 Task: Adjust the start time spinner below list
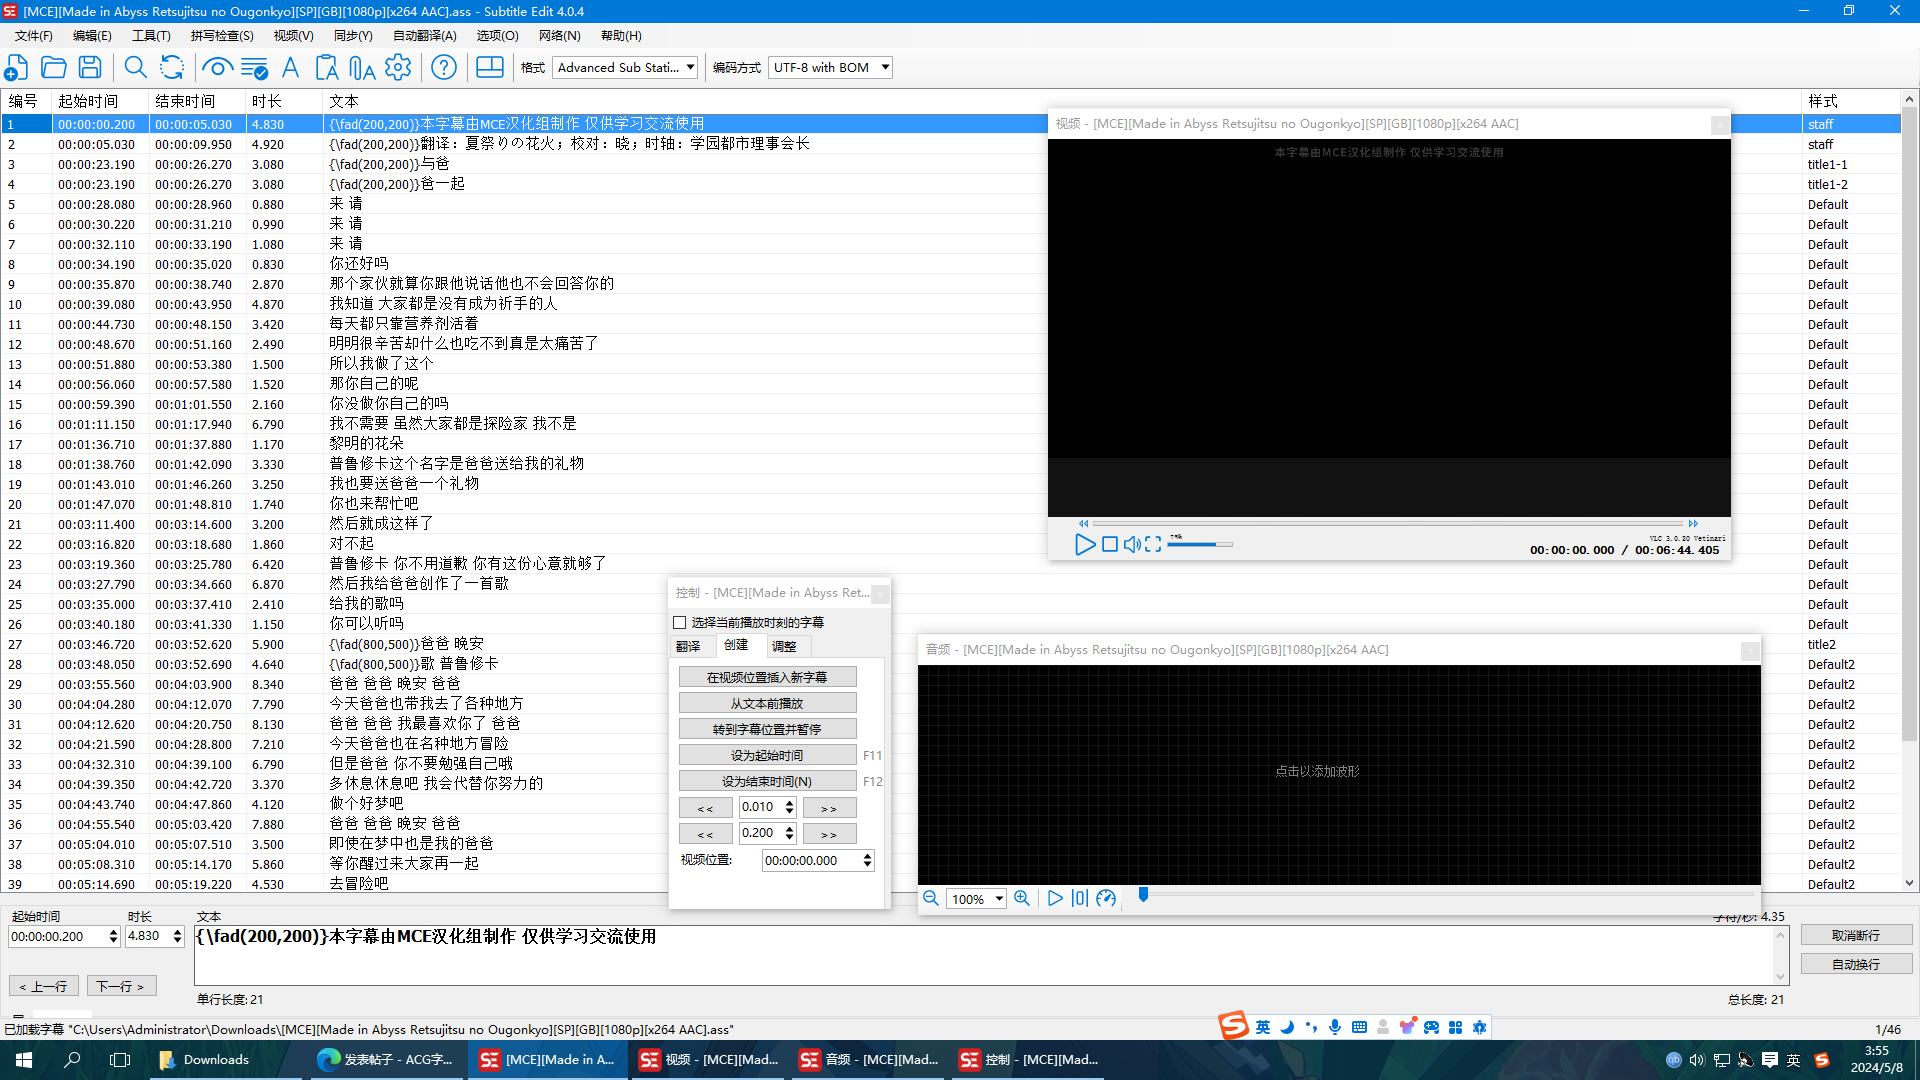point(113,936)
